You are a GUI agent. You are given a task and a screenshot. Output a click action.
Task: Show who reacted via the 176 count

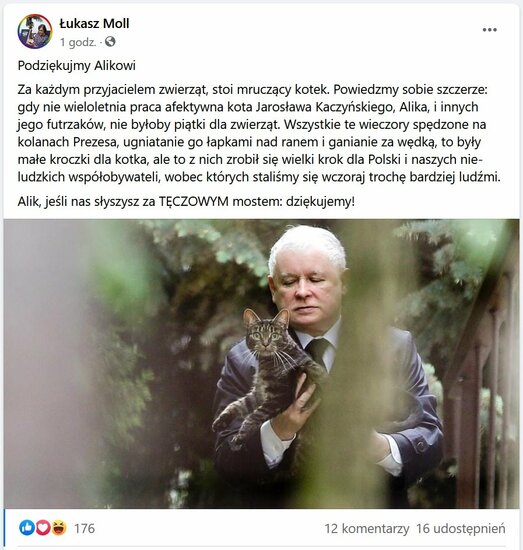click(84, 528)
